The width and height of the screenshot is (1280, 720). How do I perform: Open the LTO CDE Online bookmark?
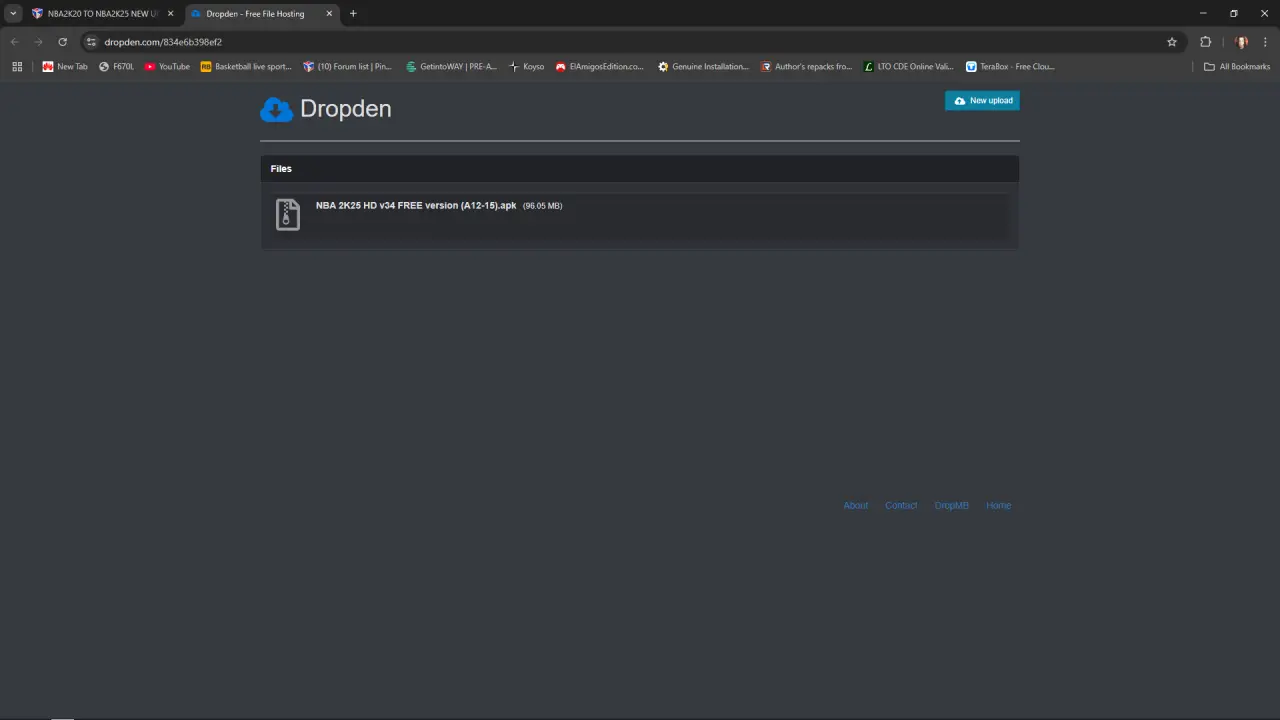pos(909,67)
